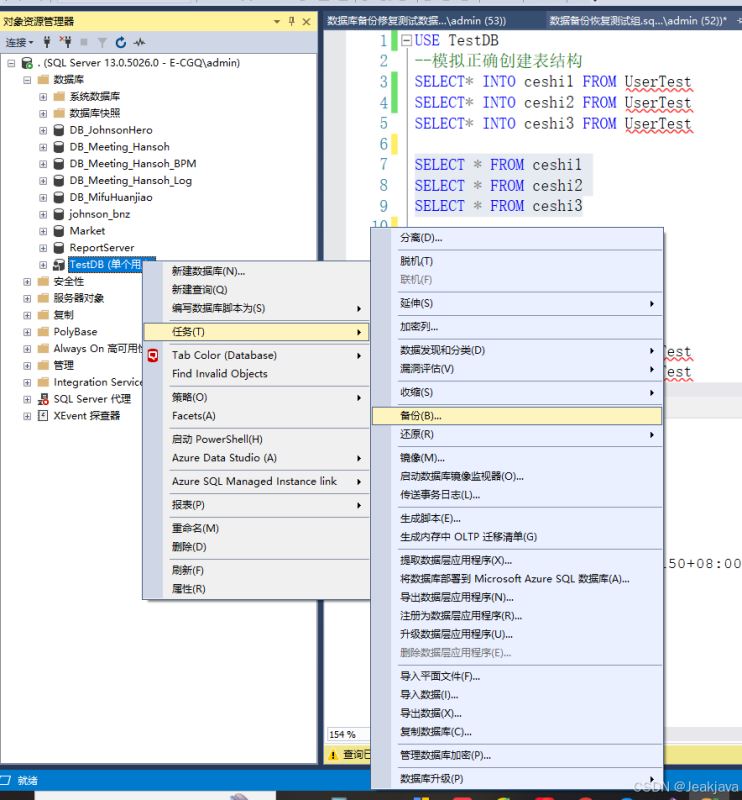742x800 pixels.
Task: Select 脱机(T) in tasks submenu
Action: 517,261
